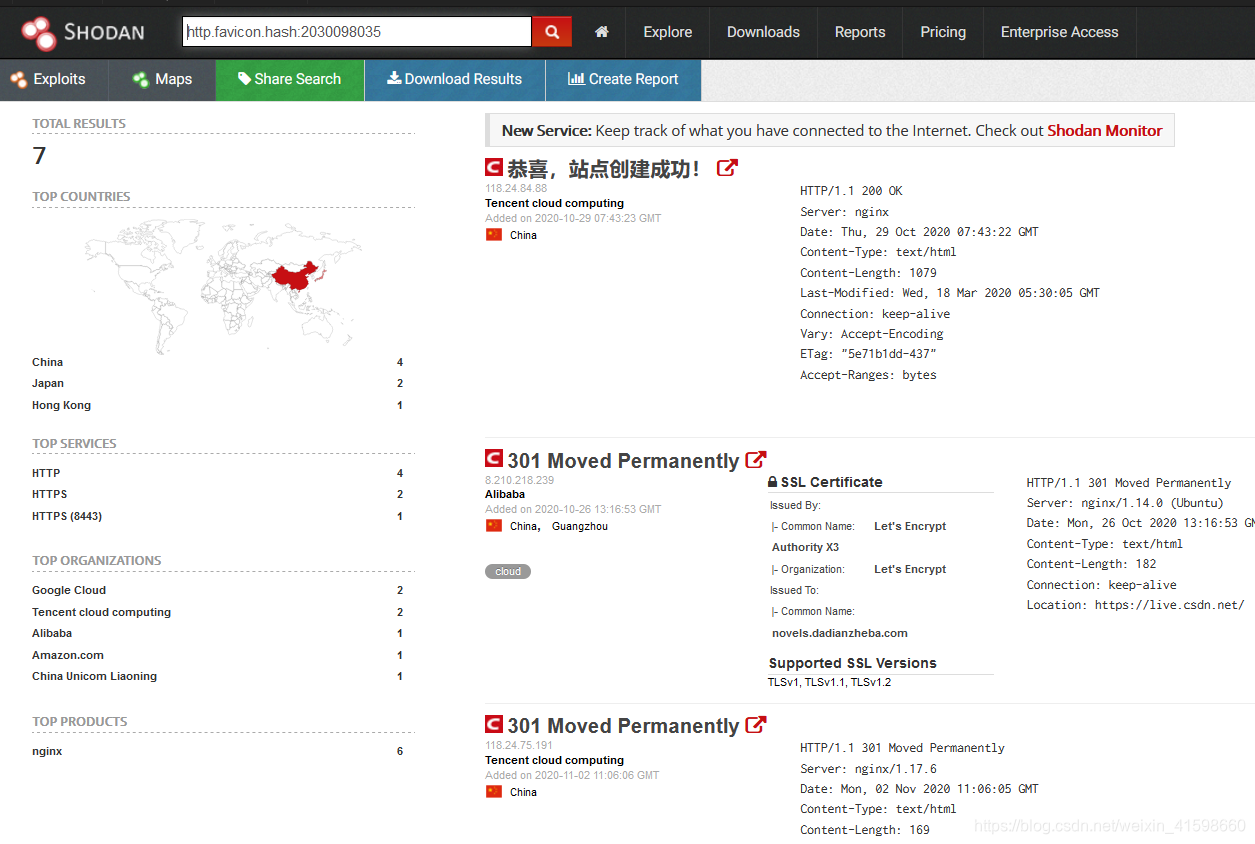Go to the home icon
The height and width of the screenshot is (844, 1255).
pos(602,32)
